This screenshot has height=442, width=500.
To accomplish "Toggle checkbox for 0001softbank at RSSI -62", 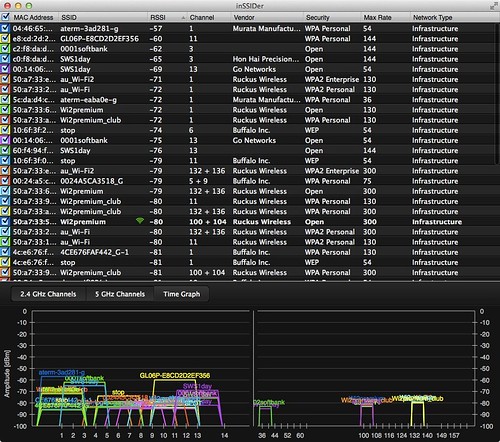I will point(5,49).
